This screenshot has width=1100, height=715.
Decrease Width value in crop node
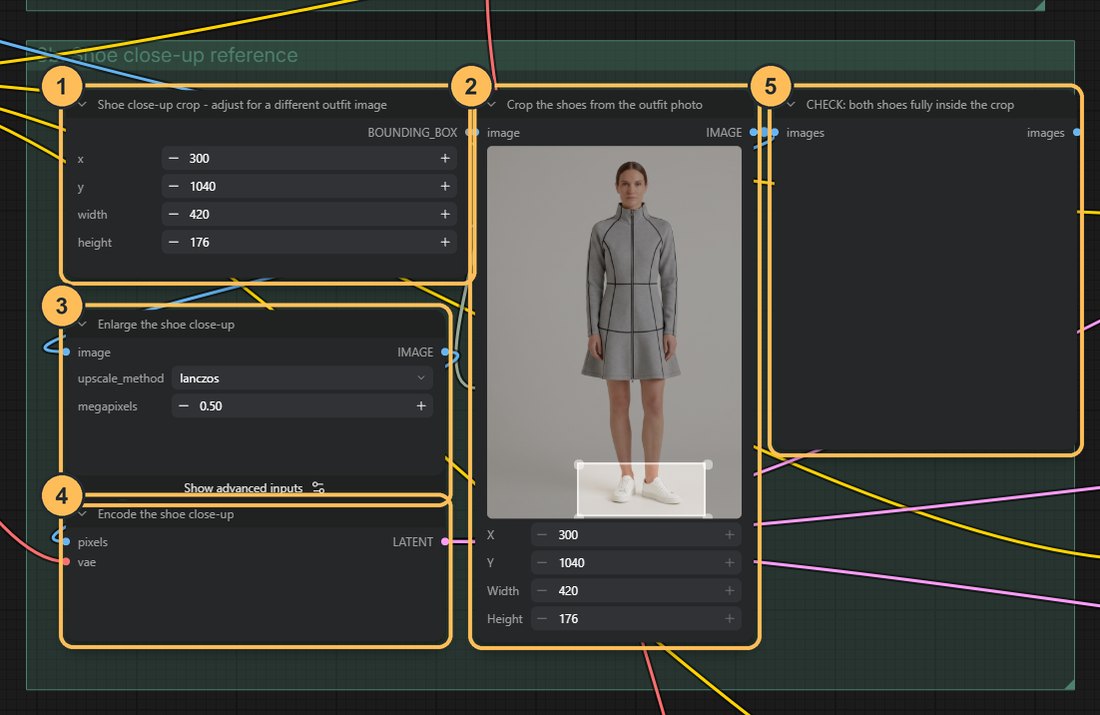542,591
